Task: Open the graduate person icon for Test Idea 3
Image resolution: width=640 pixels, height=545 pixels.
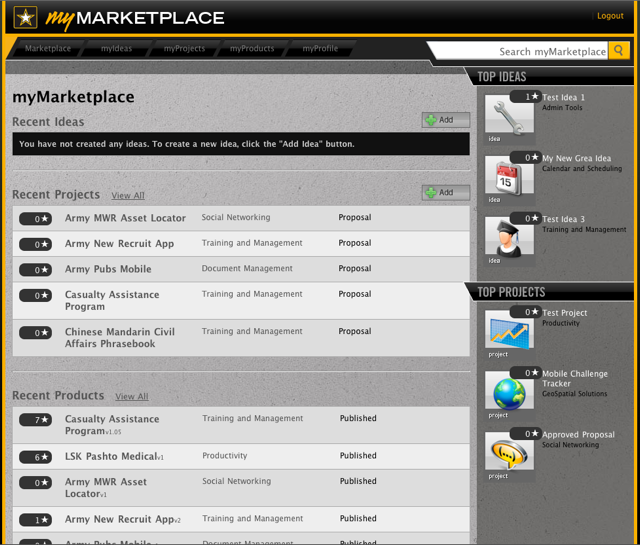Action: coord(509,238)
